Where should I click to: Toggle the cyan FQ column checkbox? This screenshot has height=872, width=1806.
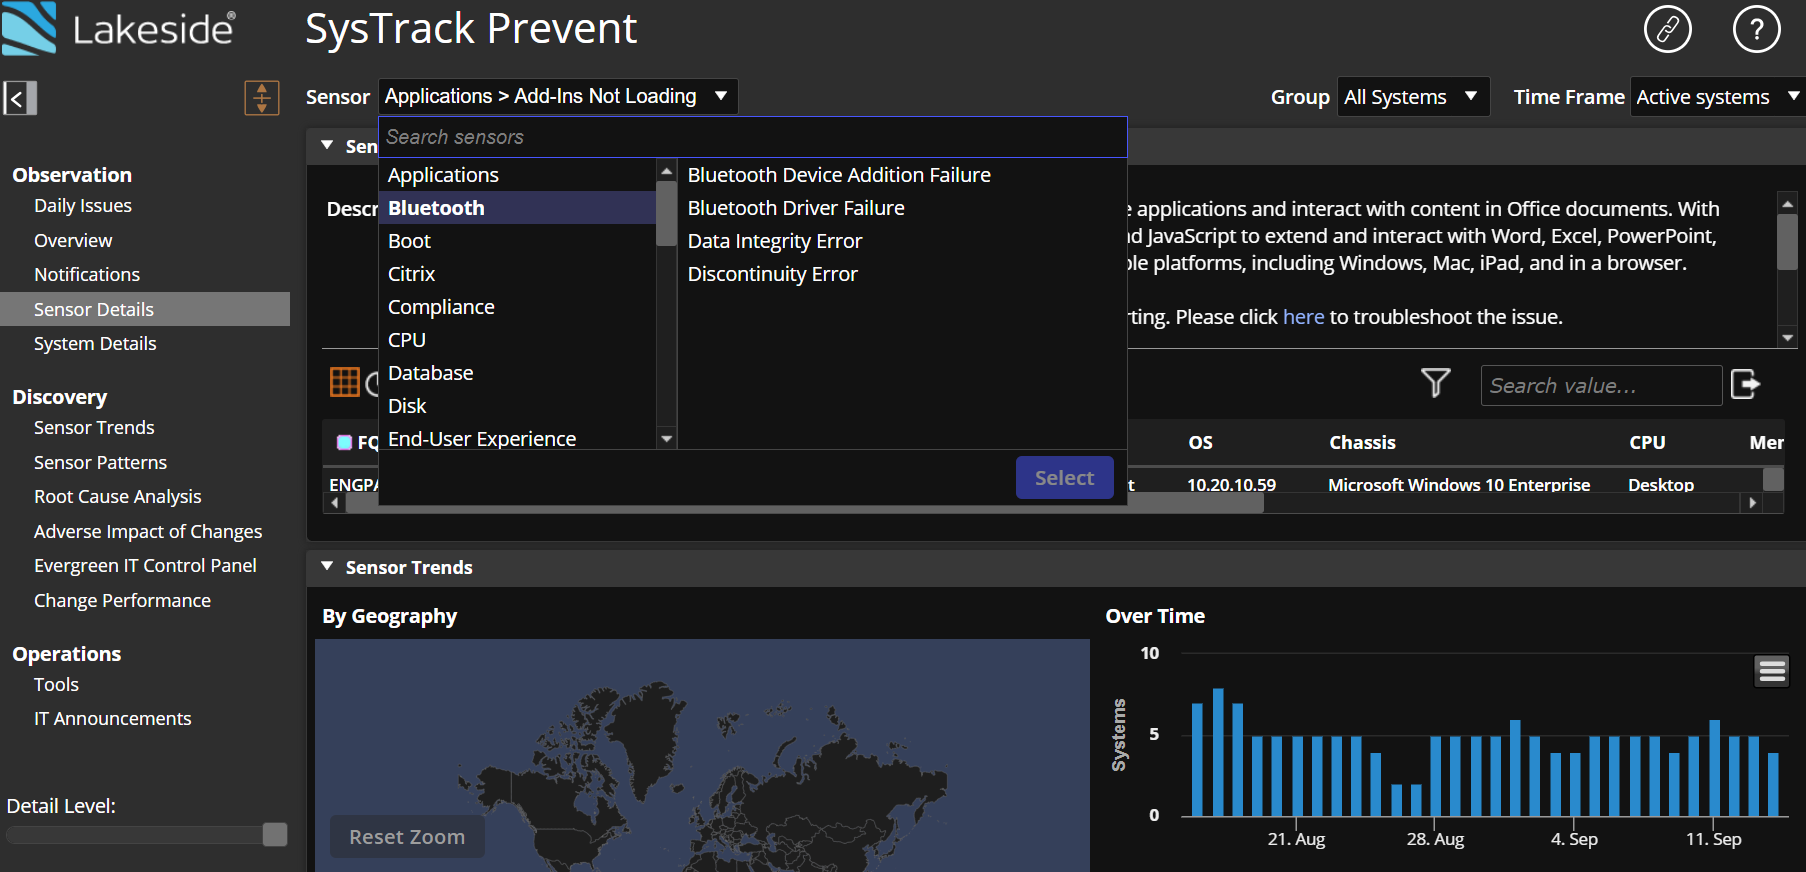click(344, 443)
